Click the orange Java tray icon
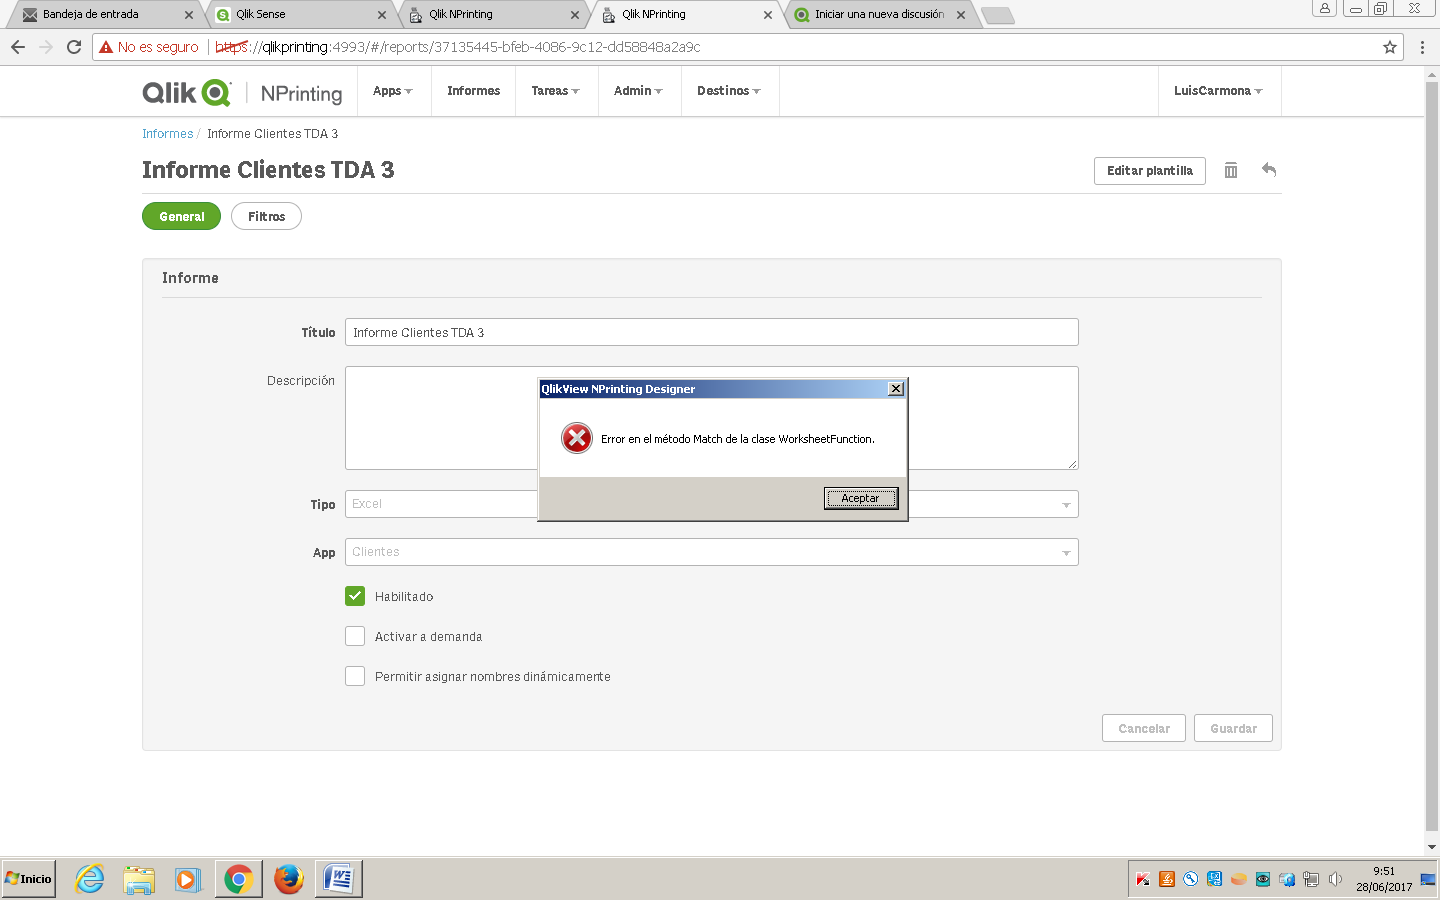Screen dimensions: 1440x900 click(x=1167, y=879)
